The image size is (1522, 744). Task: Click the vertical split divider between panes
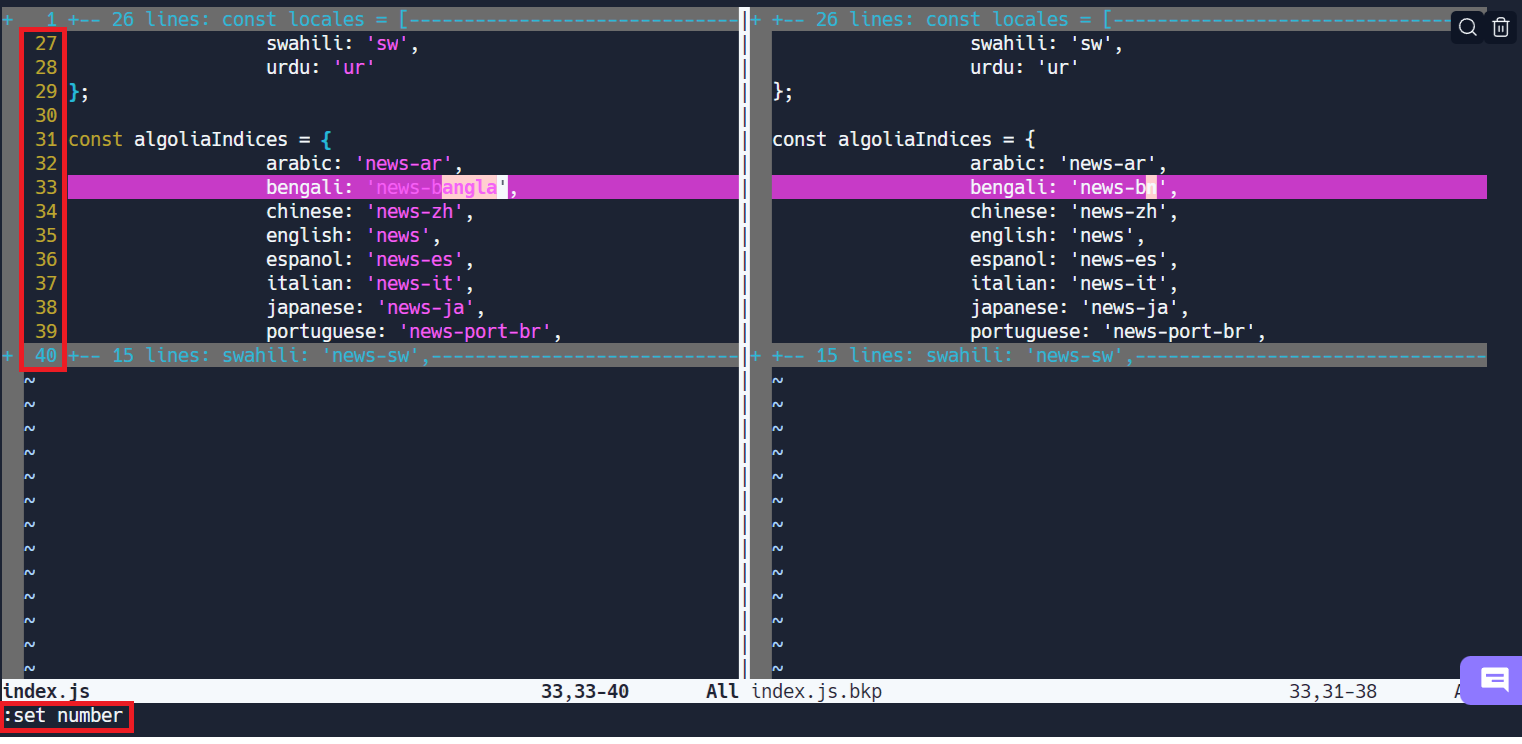click(744, 343)
